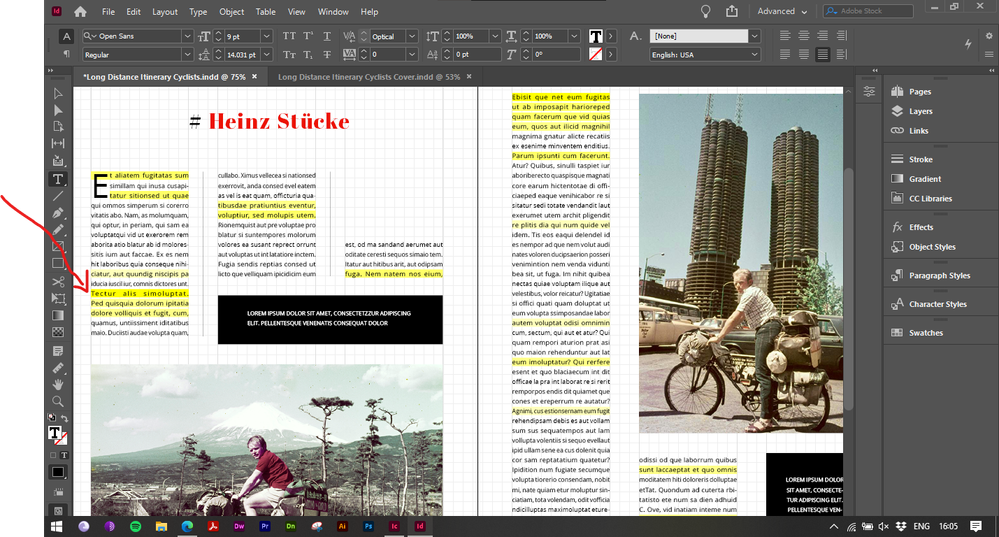The image size is (999, 537).
Task: Click the Share upload icon
Action: [733, 12]
